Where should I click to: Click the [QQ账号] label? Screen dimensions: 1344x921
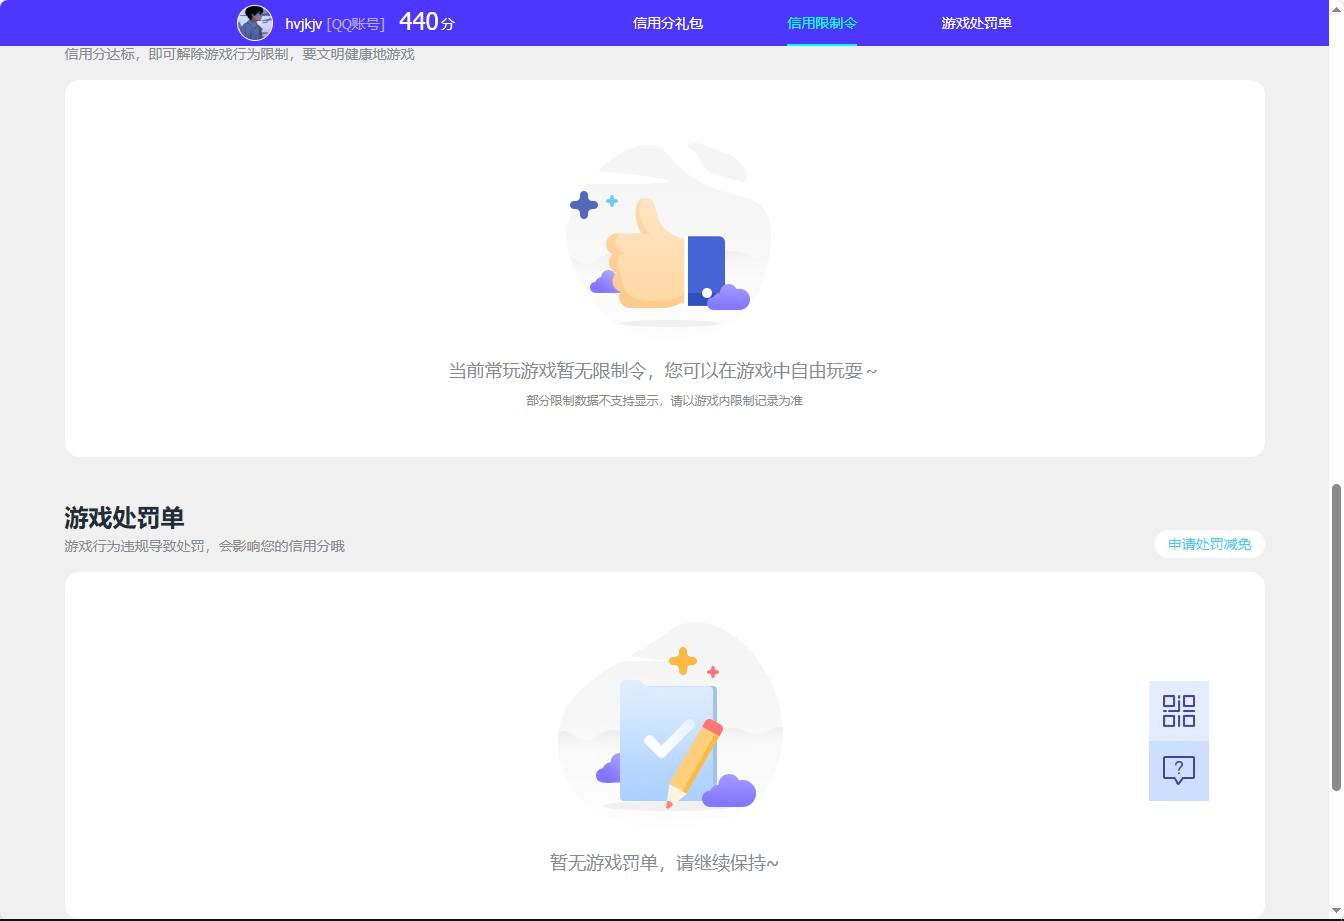pyautogui.click(x=355, y=24)
